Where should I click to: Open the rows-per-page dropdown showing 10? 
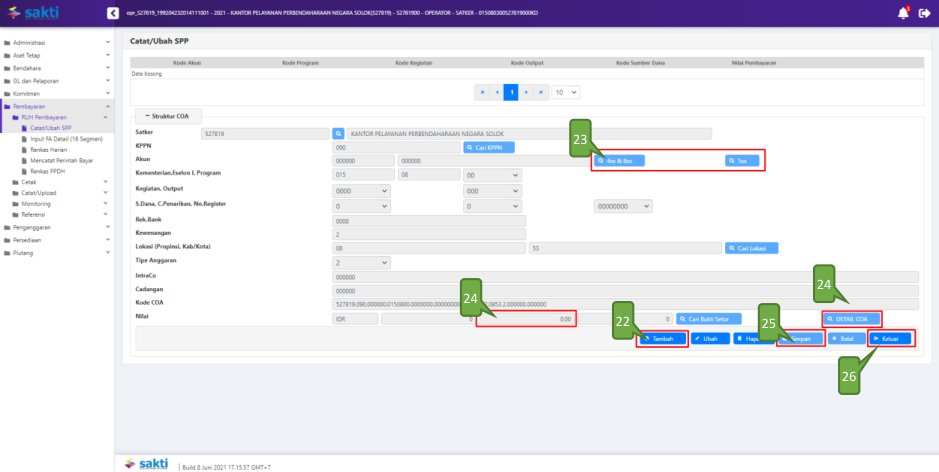click(x=566, y=92)
